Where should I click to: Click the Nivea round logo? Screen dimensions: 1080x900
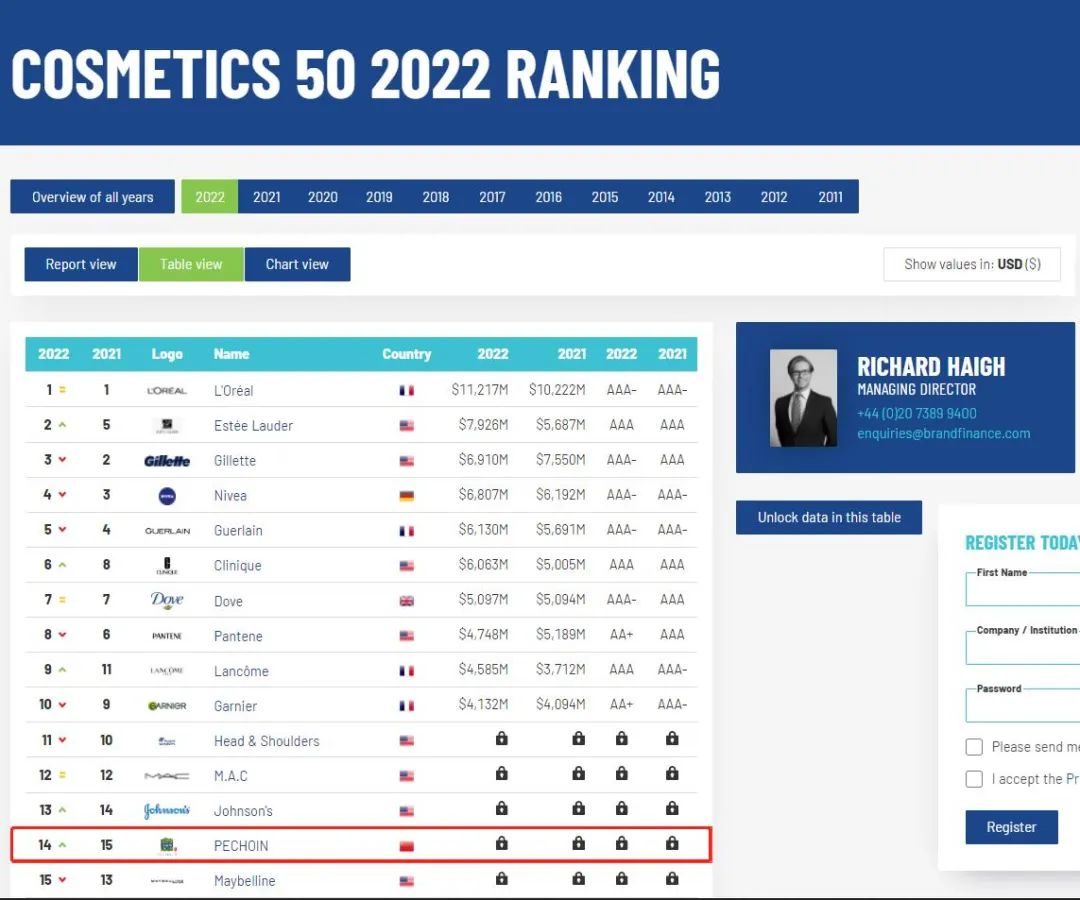[167, 496]
